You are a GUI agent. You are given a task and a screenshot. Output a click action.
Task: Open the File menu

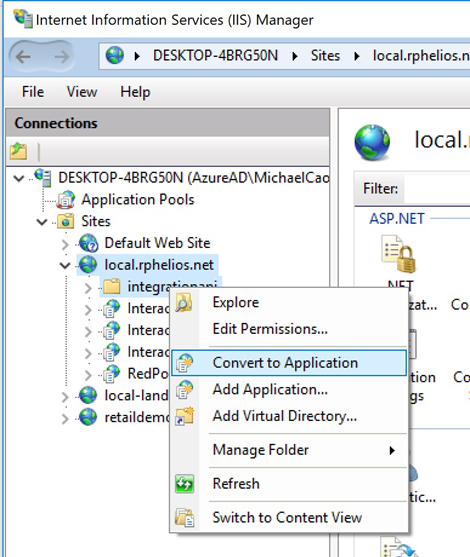pos(33,92)
